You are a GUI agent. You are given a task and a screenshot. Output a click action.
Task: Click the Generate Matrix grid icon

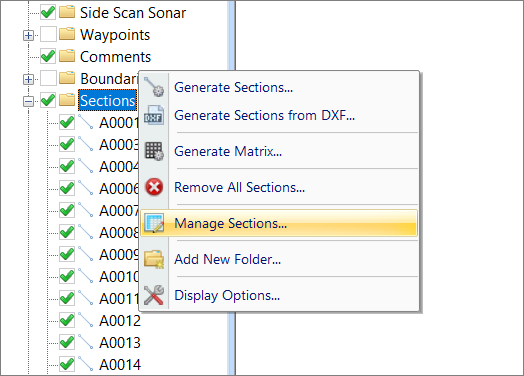coord(154,151)
